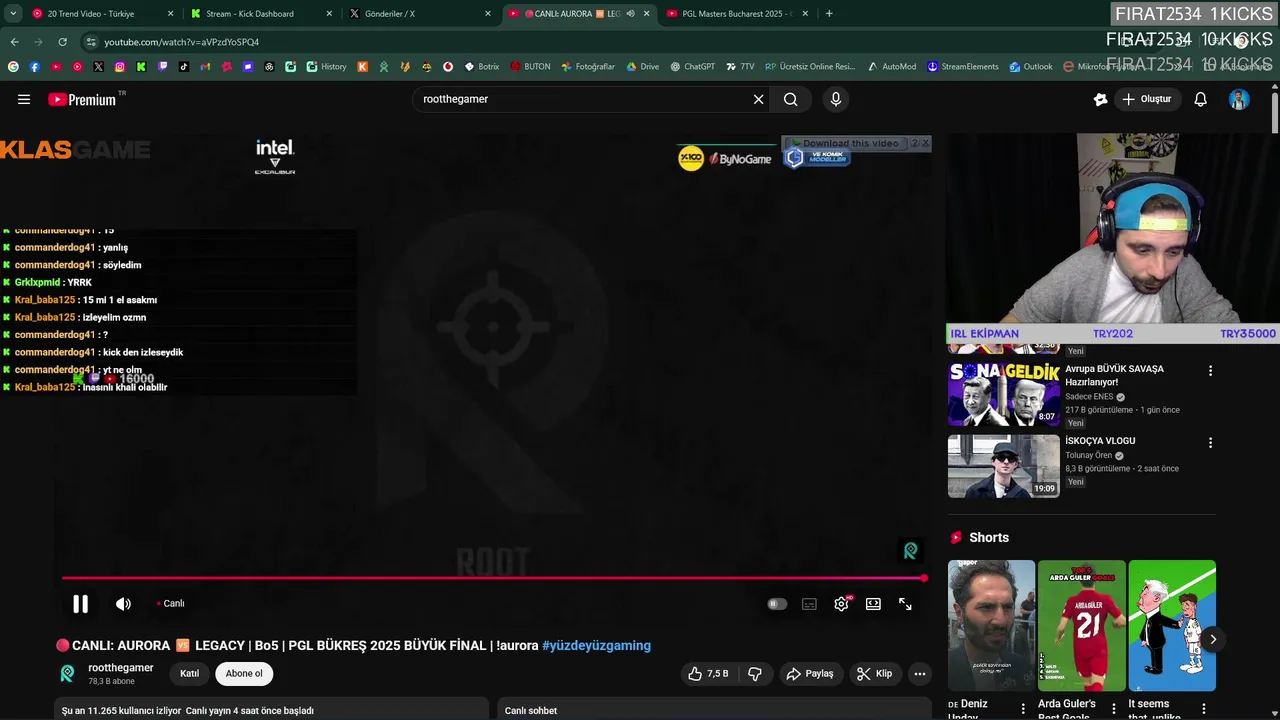Open options menu for Avrupa BÜYÜK SAVAŞA video
Image resolution: width=1280 pixels, height=720 pixels.
pos(1210,371)
